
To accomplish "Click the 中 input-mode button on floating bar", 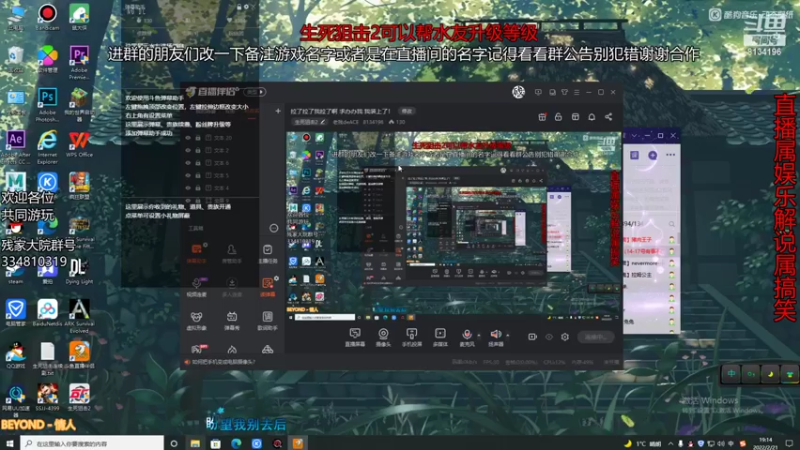I will click(732, 374).
